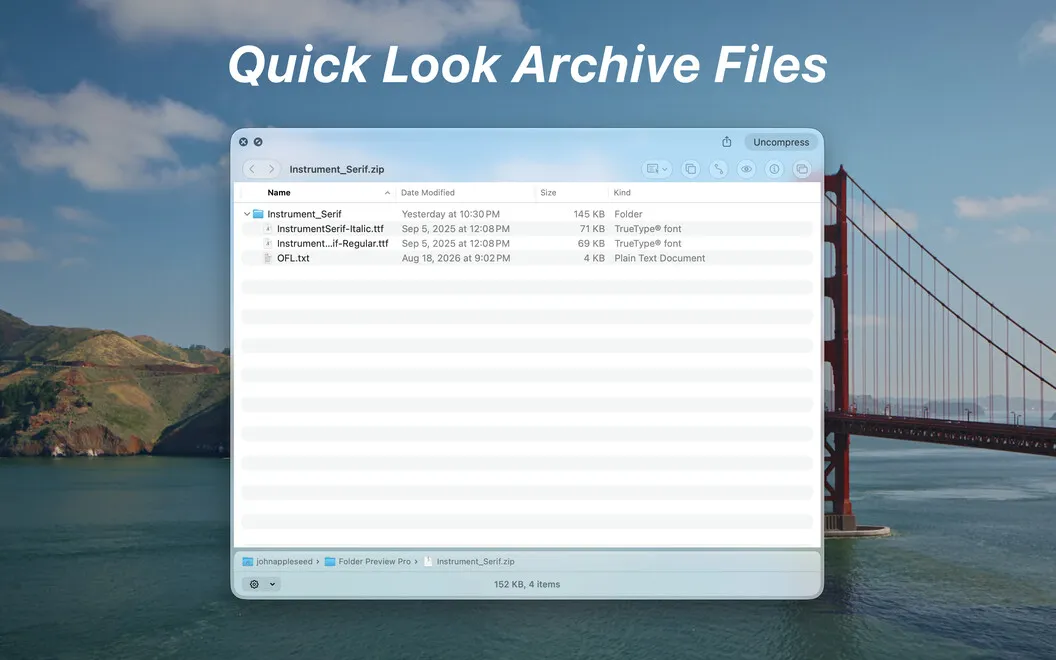Click the 'Aug 18, 2026 at 9:02 PM' date
The image size is (1056, 660).
456,258
